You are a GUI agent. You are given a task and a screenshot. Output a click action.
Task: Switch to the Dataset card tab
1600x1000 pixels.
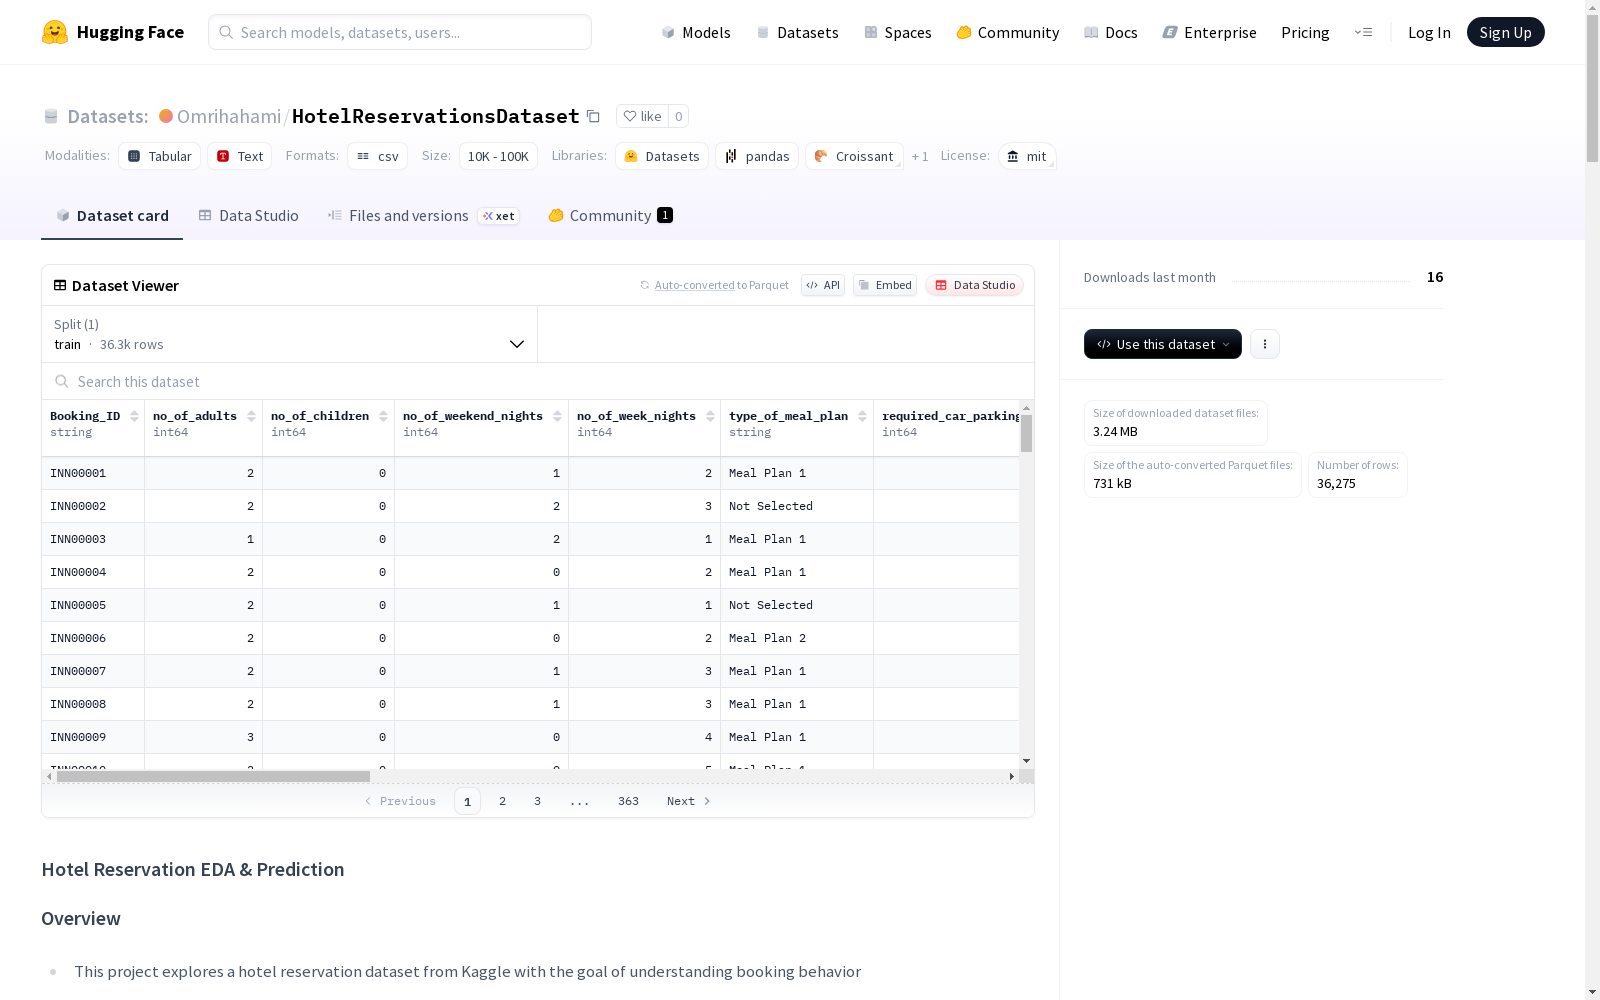coord(112,216)
